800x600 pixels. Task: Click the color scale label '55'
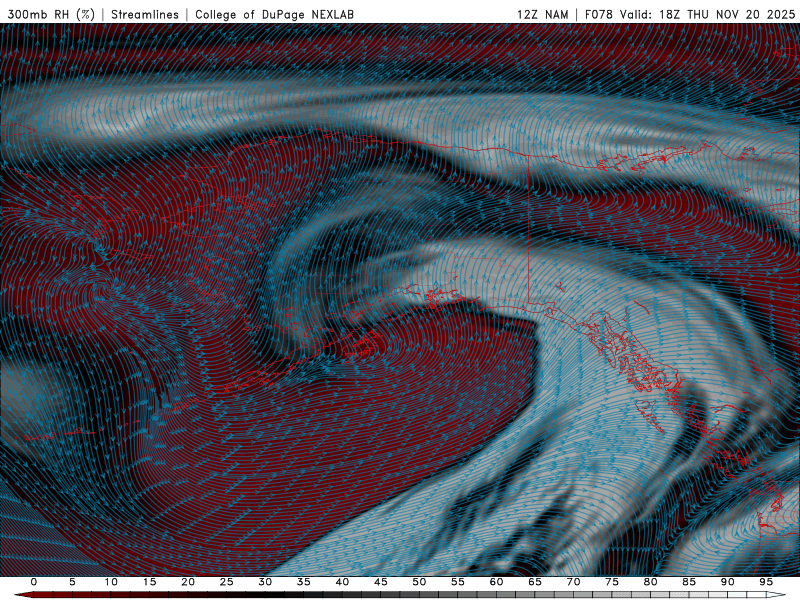[458, 582]
